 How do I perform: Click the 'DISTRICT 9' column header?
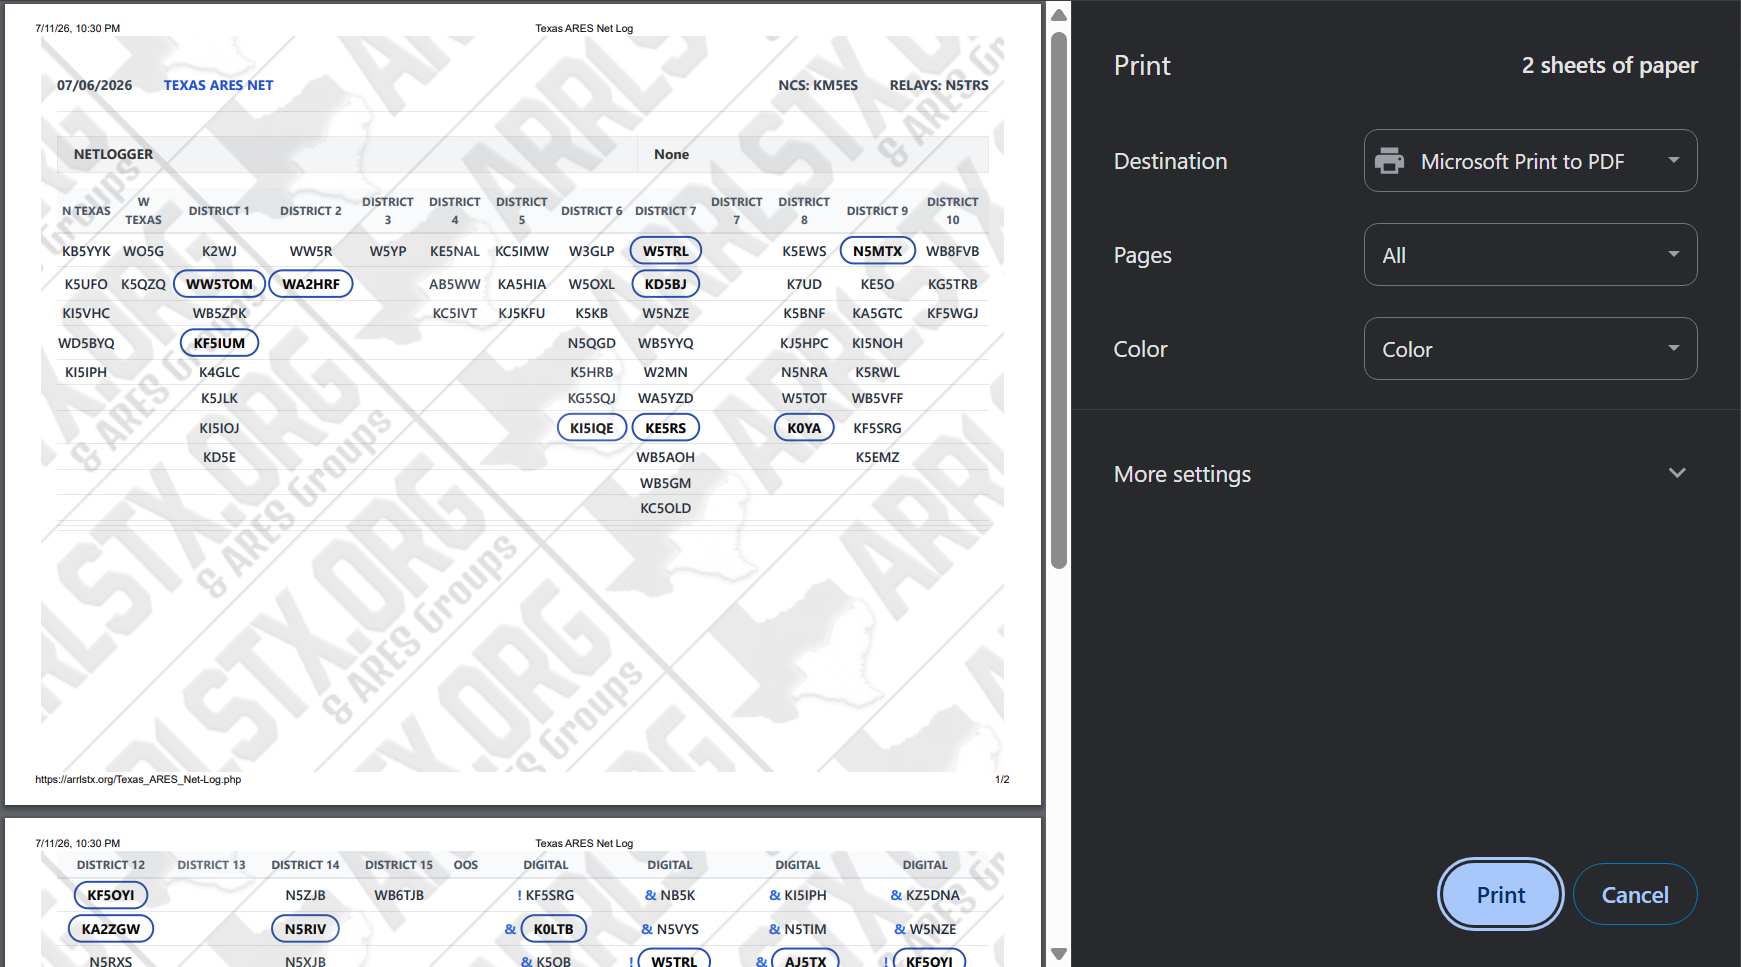[877, 211]
